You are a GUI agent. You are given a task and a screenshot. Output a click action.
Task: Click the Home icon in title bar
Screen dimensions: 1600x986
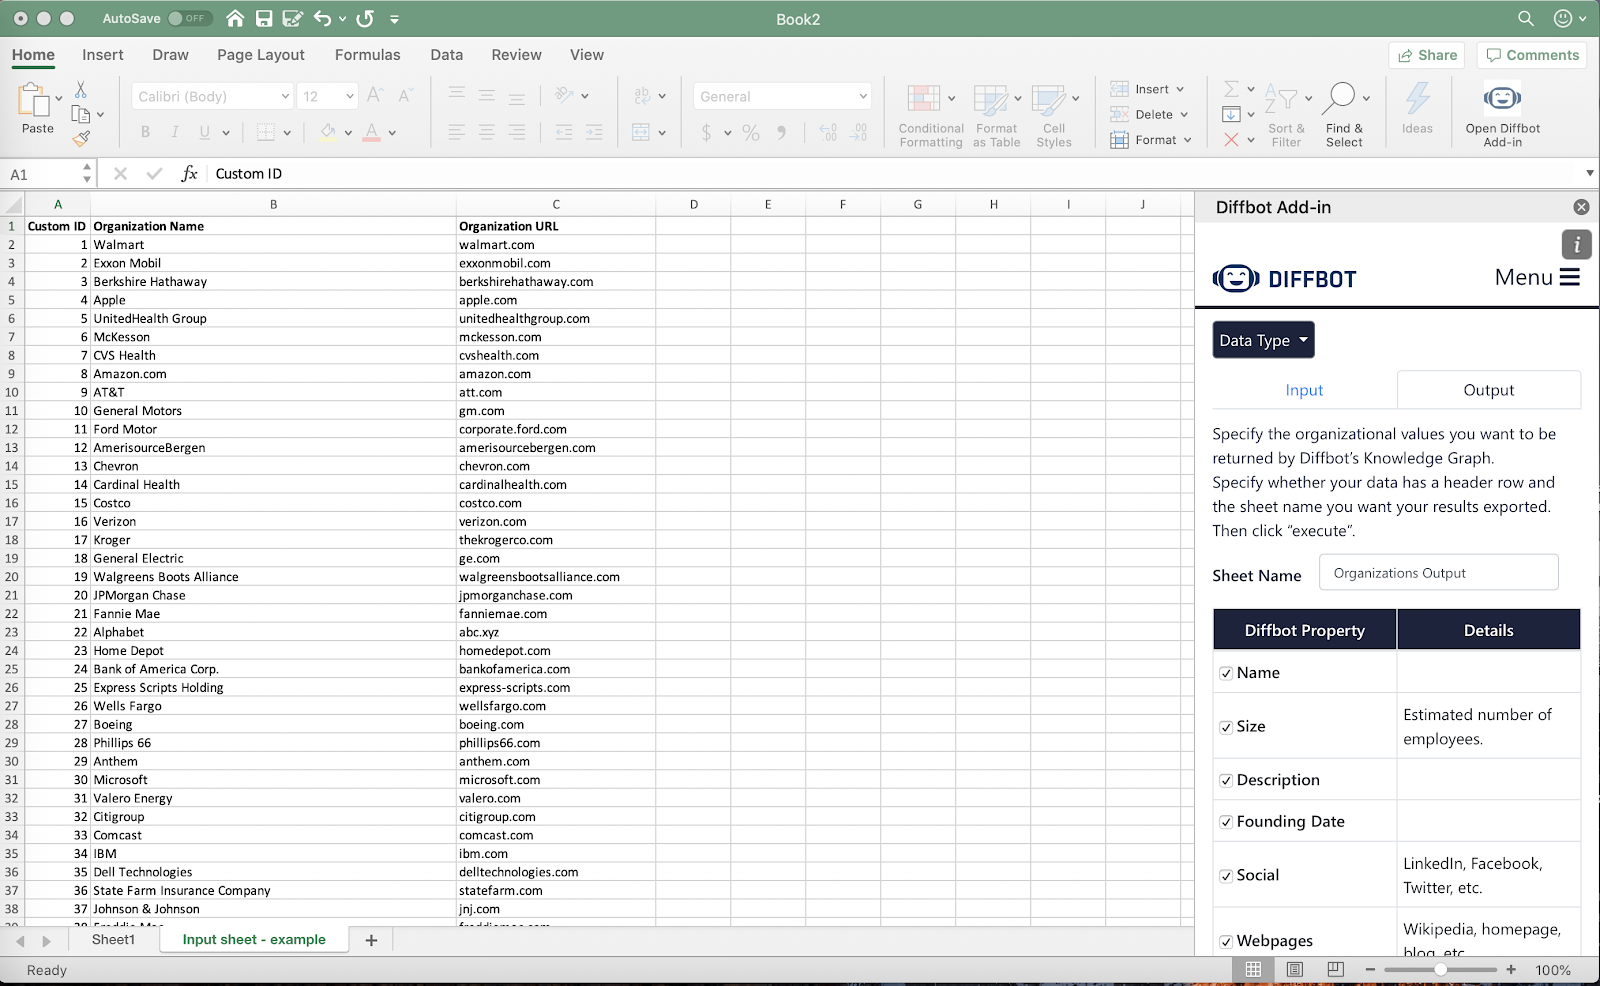pyautogui.click(x=234, y=18)
